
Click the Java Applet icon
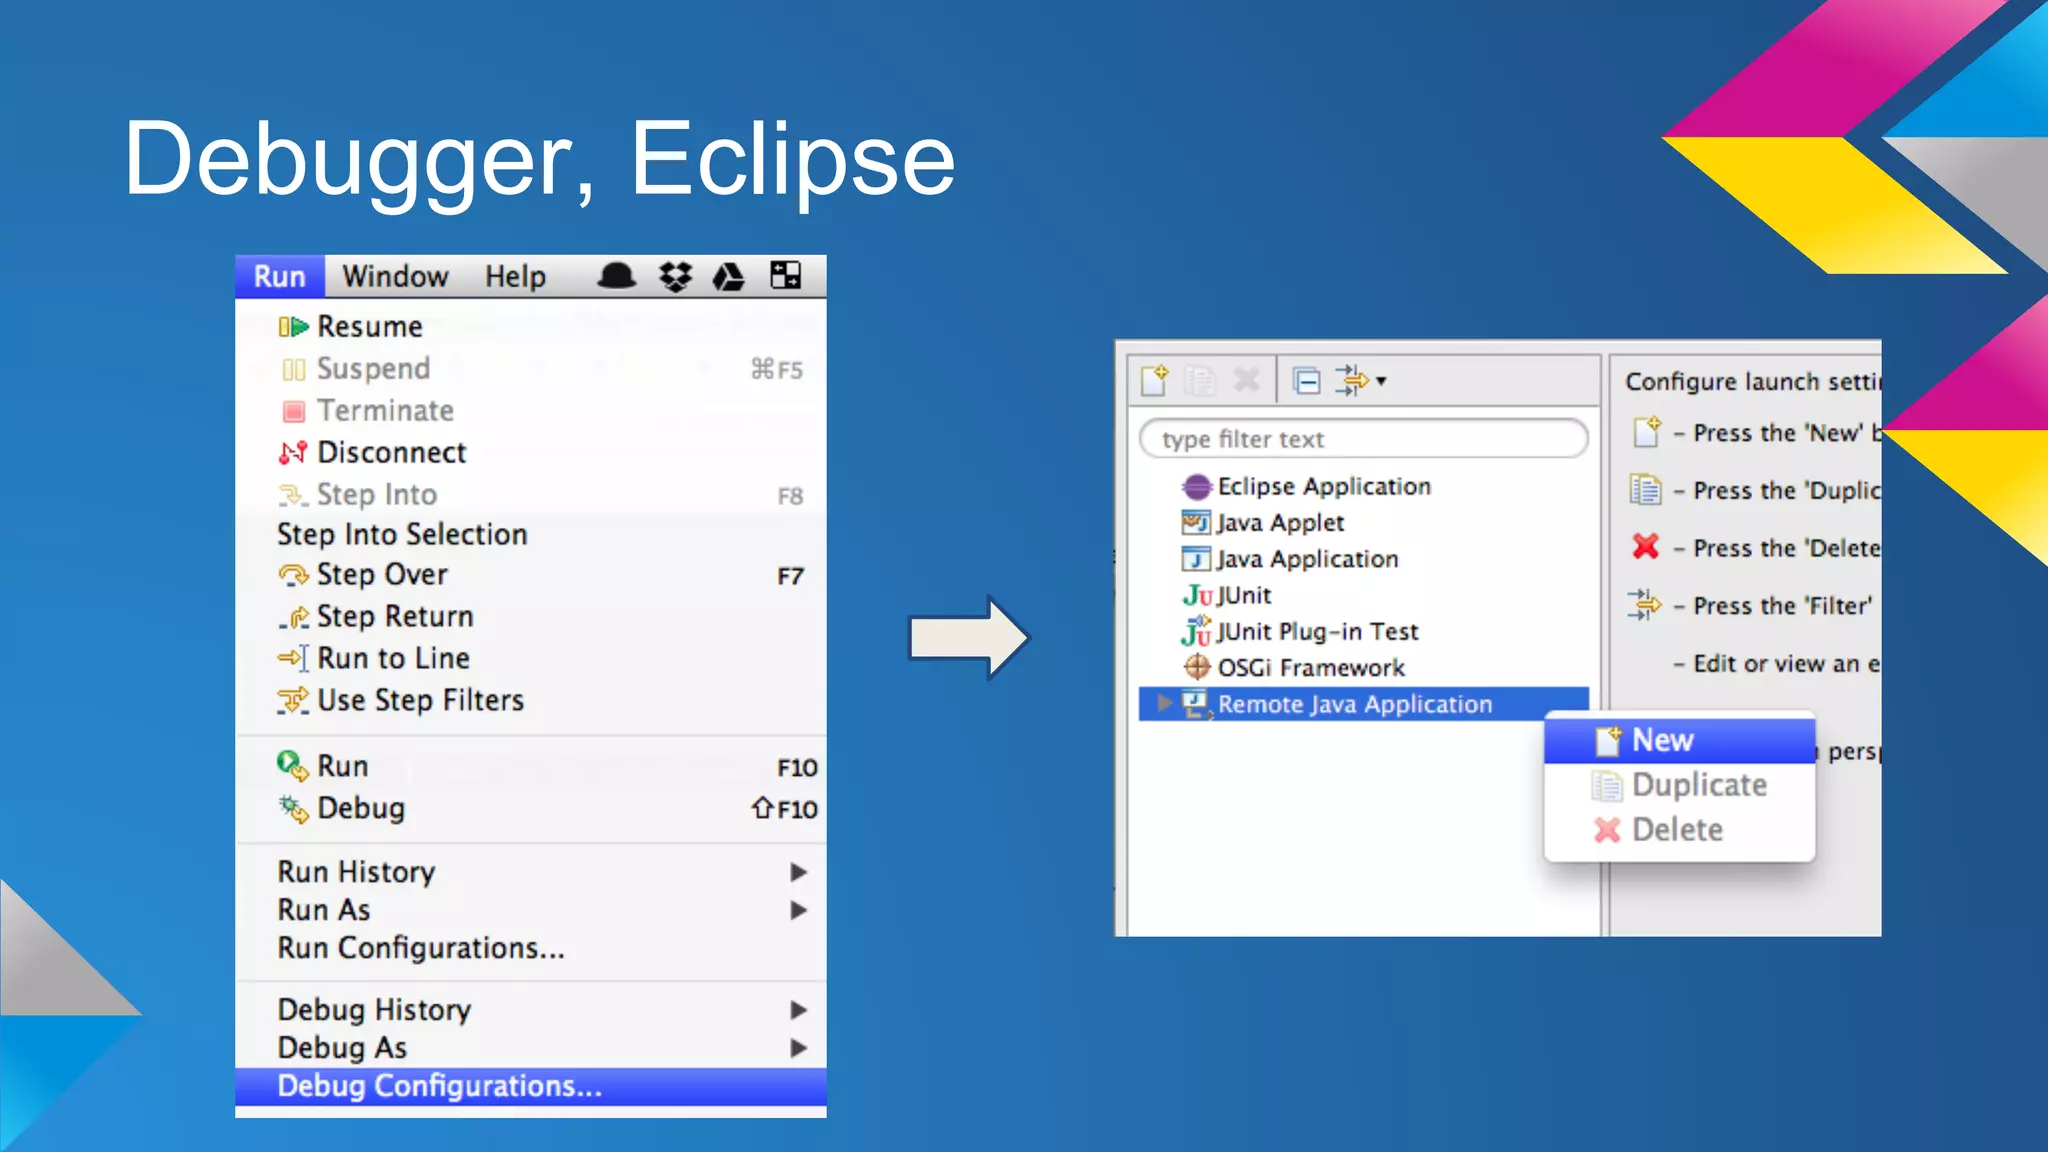pos(1196,523)
